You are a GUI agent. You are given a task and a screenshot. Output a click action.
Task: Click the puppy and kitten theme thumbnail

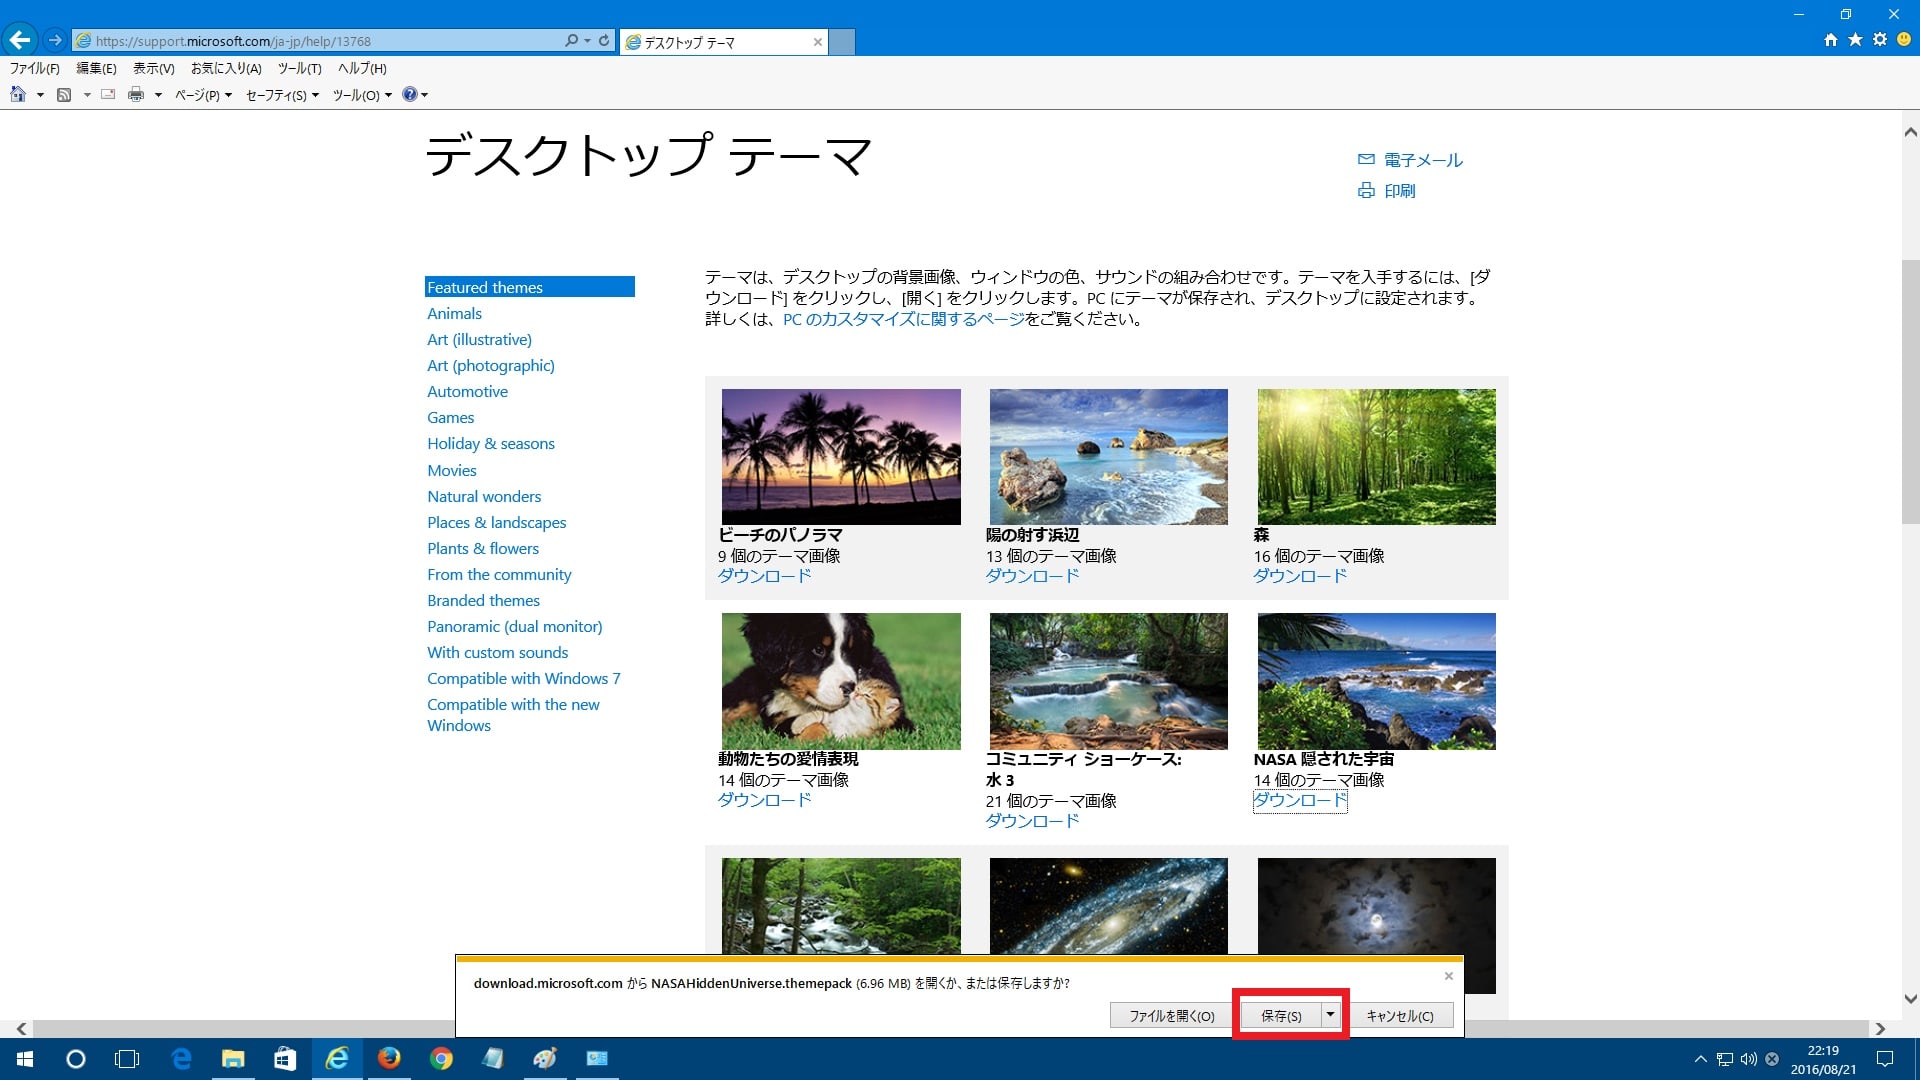(841, 681)
